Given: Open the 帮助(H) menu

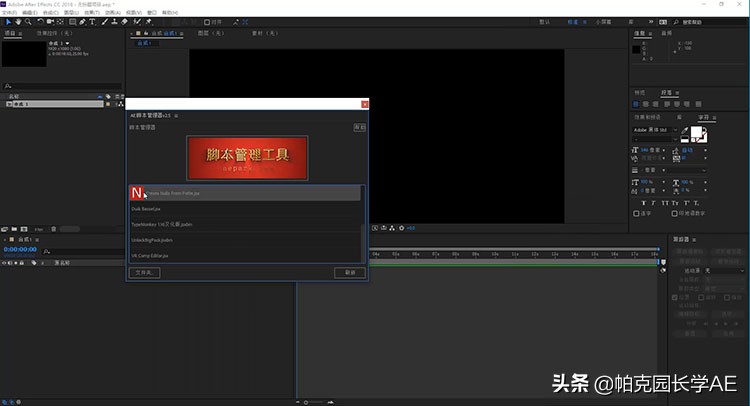Looking at the screenshot, I should tap(170, 12).
